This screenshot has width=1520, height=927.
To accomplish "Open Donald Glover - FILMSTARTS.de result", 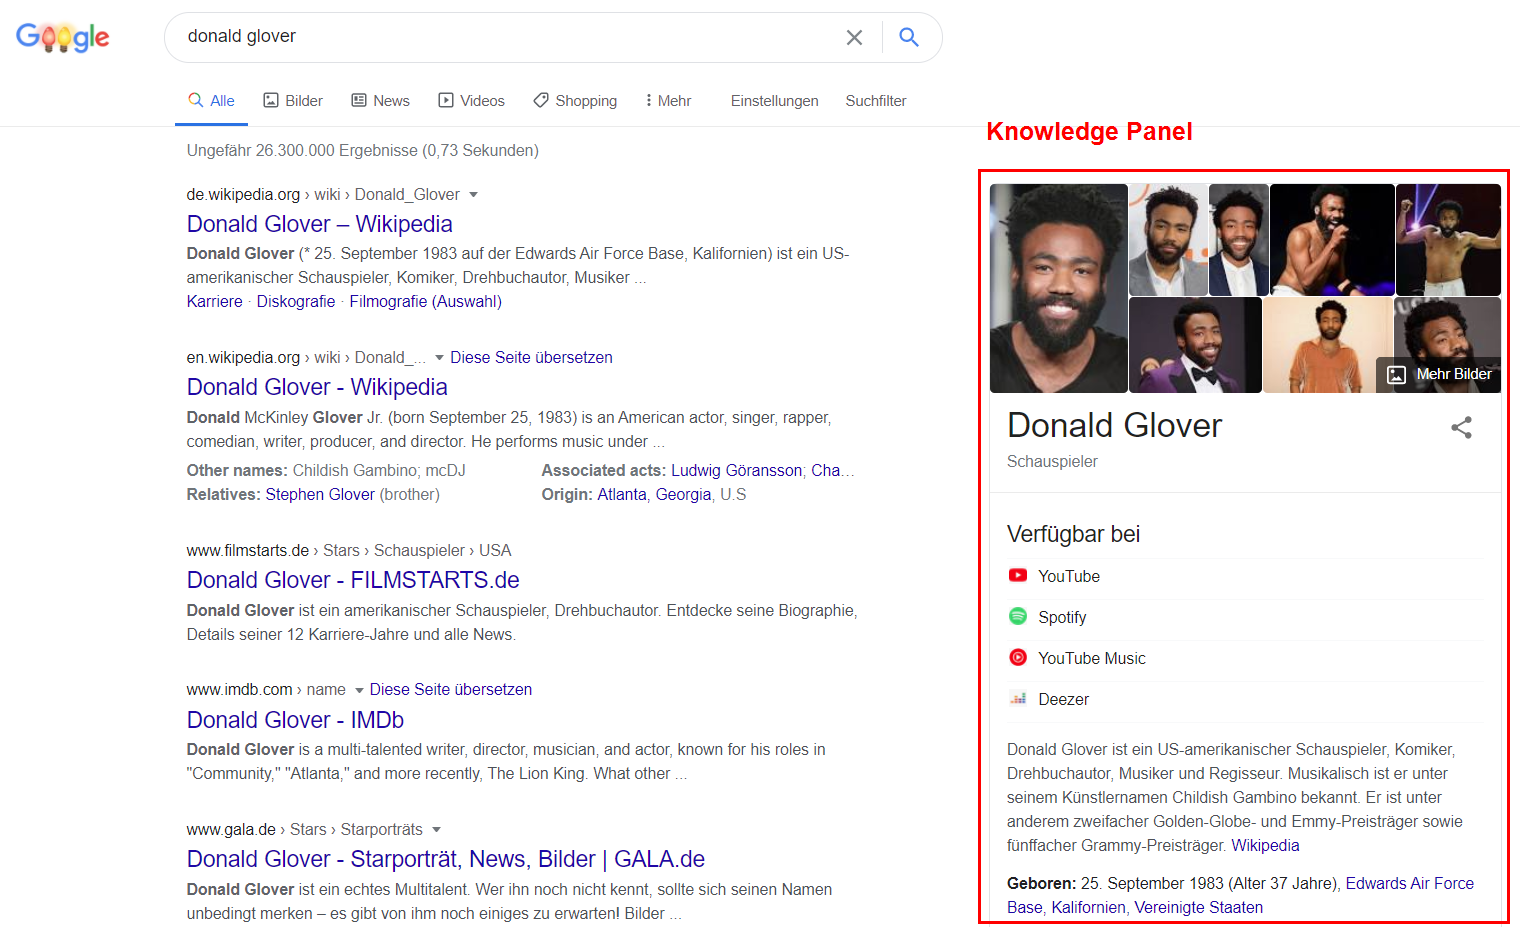I will [x=353, y=580].
